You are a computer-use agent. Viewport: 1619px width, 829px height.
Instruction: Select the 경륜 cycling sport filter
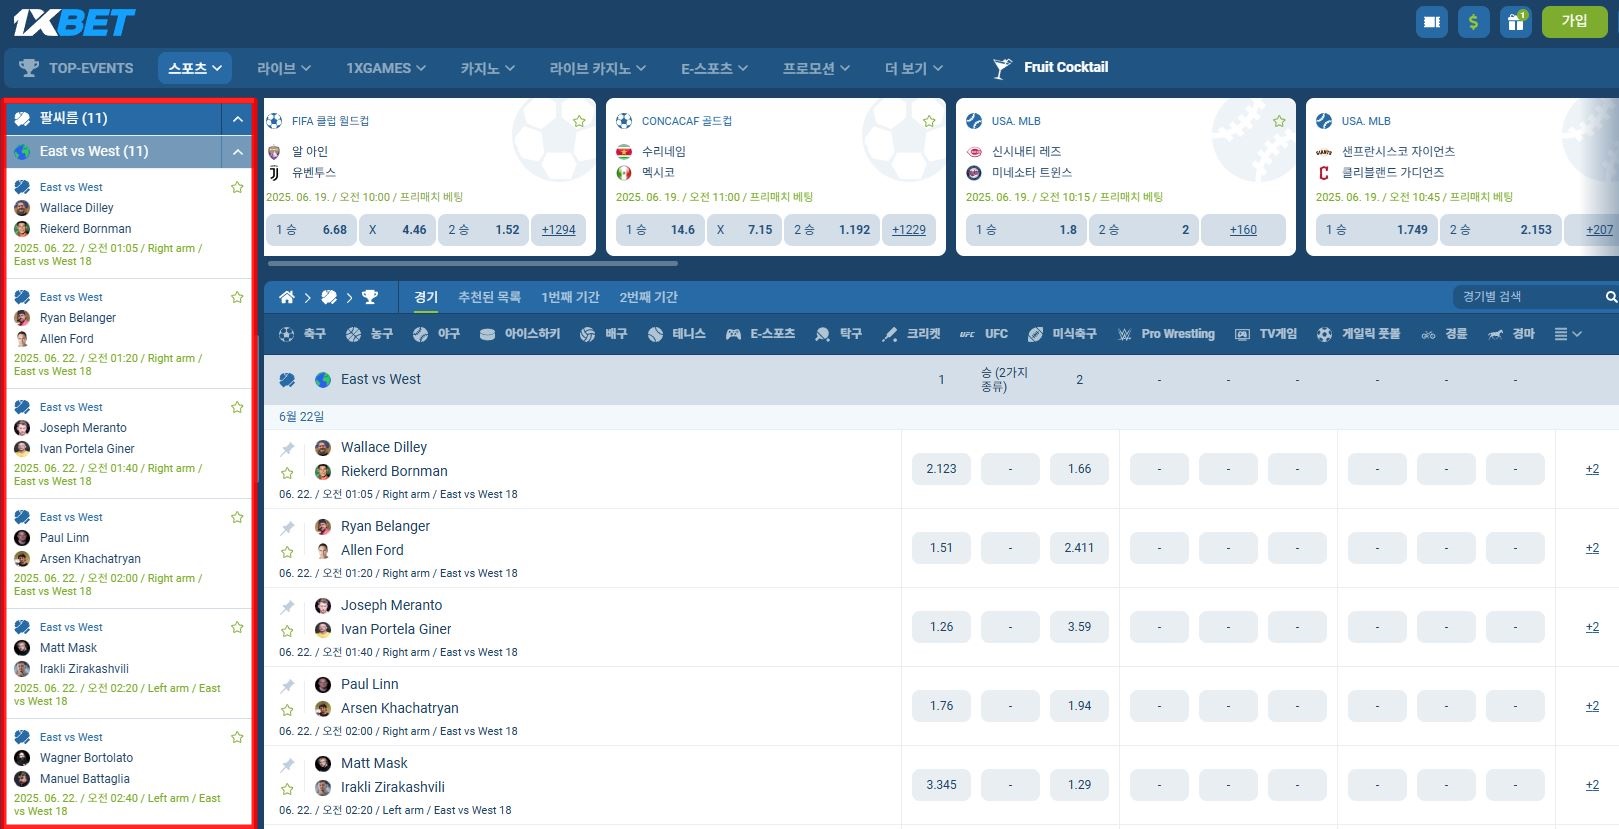pos(1444,334)
